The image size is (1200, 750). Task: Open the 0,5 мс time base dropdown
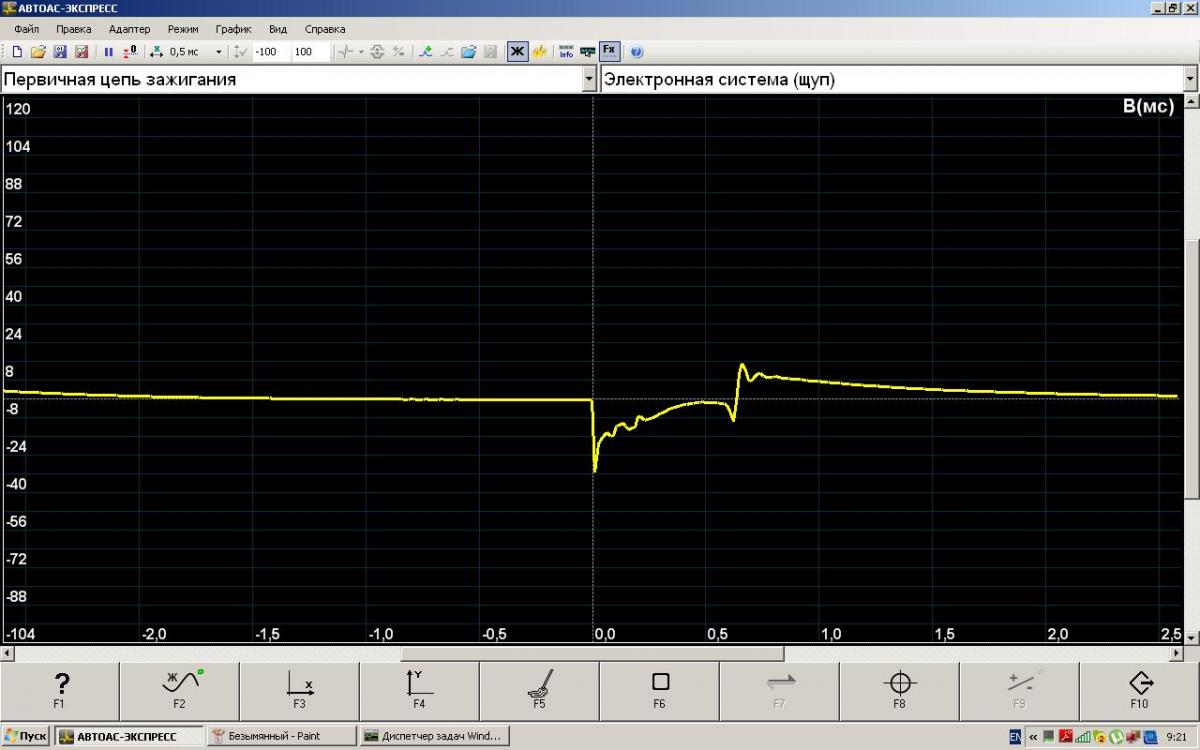coord(219,51)
